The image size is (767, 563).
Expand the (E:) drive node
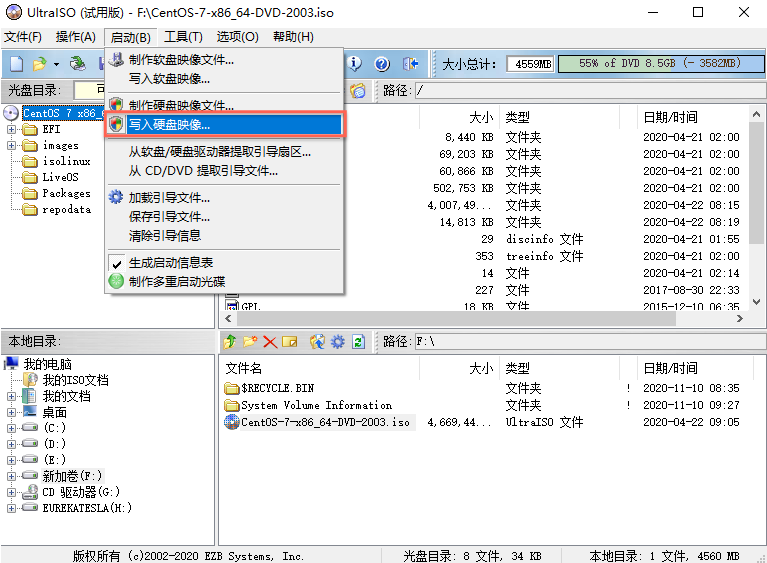tap(11, 460)
